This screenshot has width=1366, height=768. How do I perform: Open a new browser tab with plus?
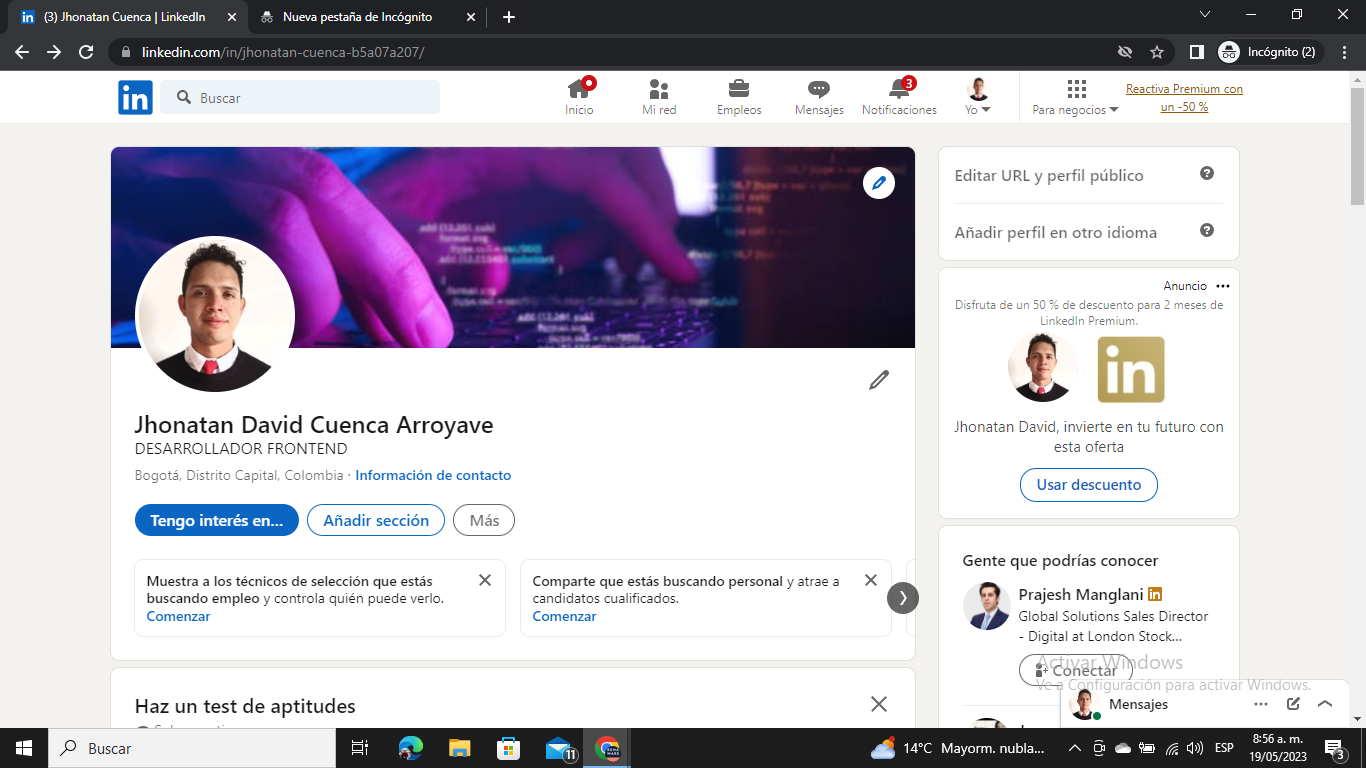[x=509, y=17]
